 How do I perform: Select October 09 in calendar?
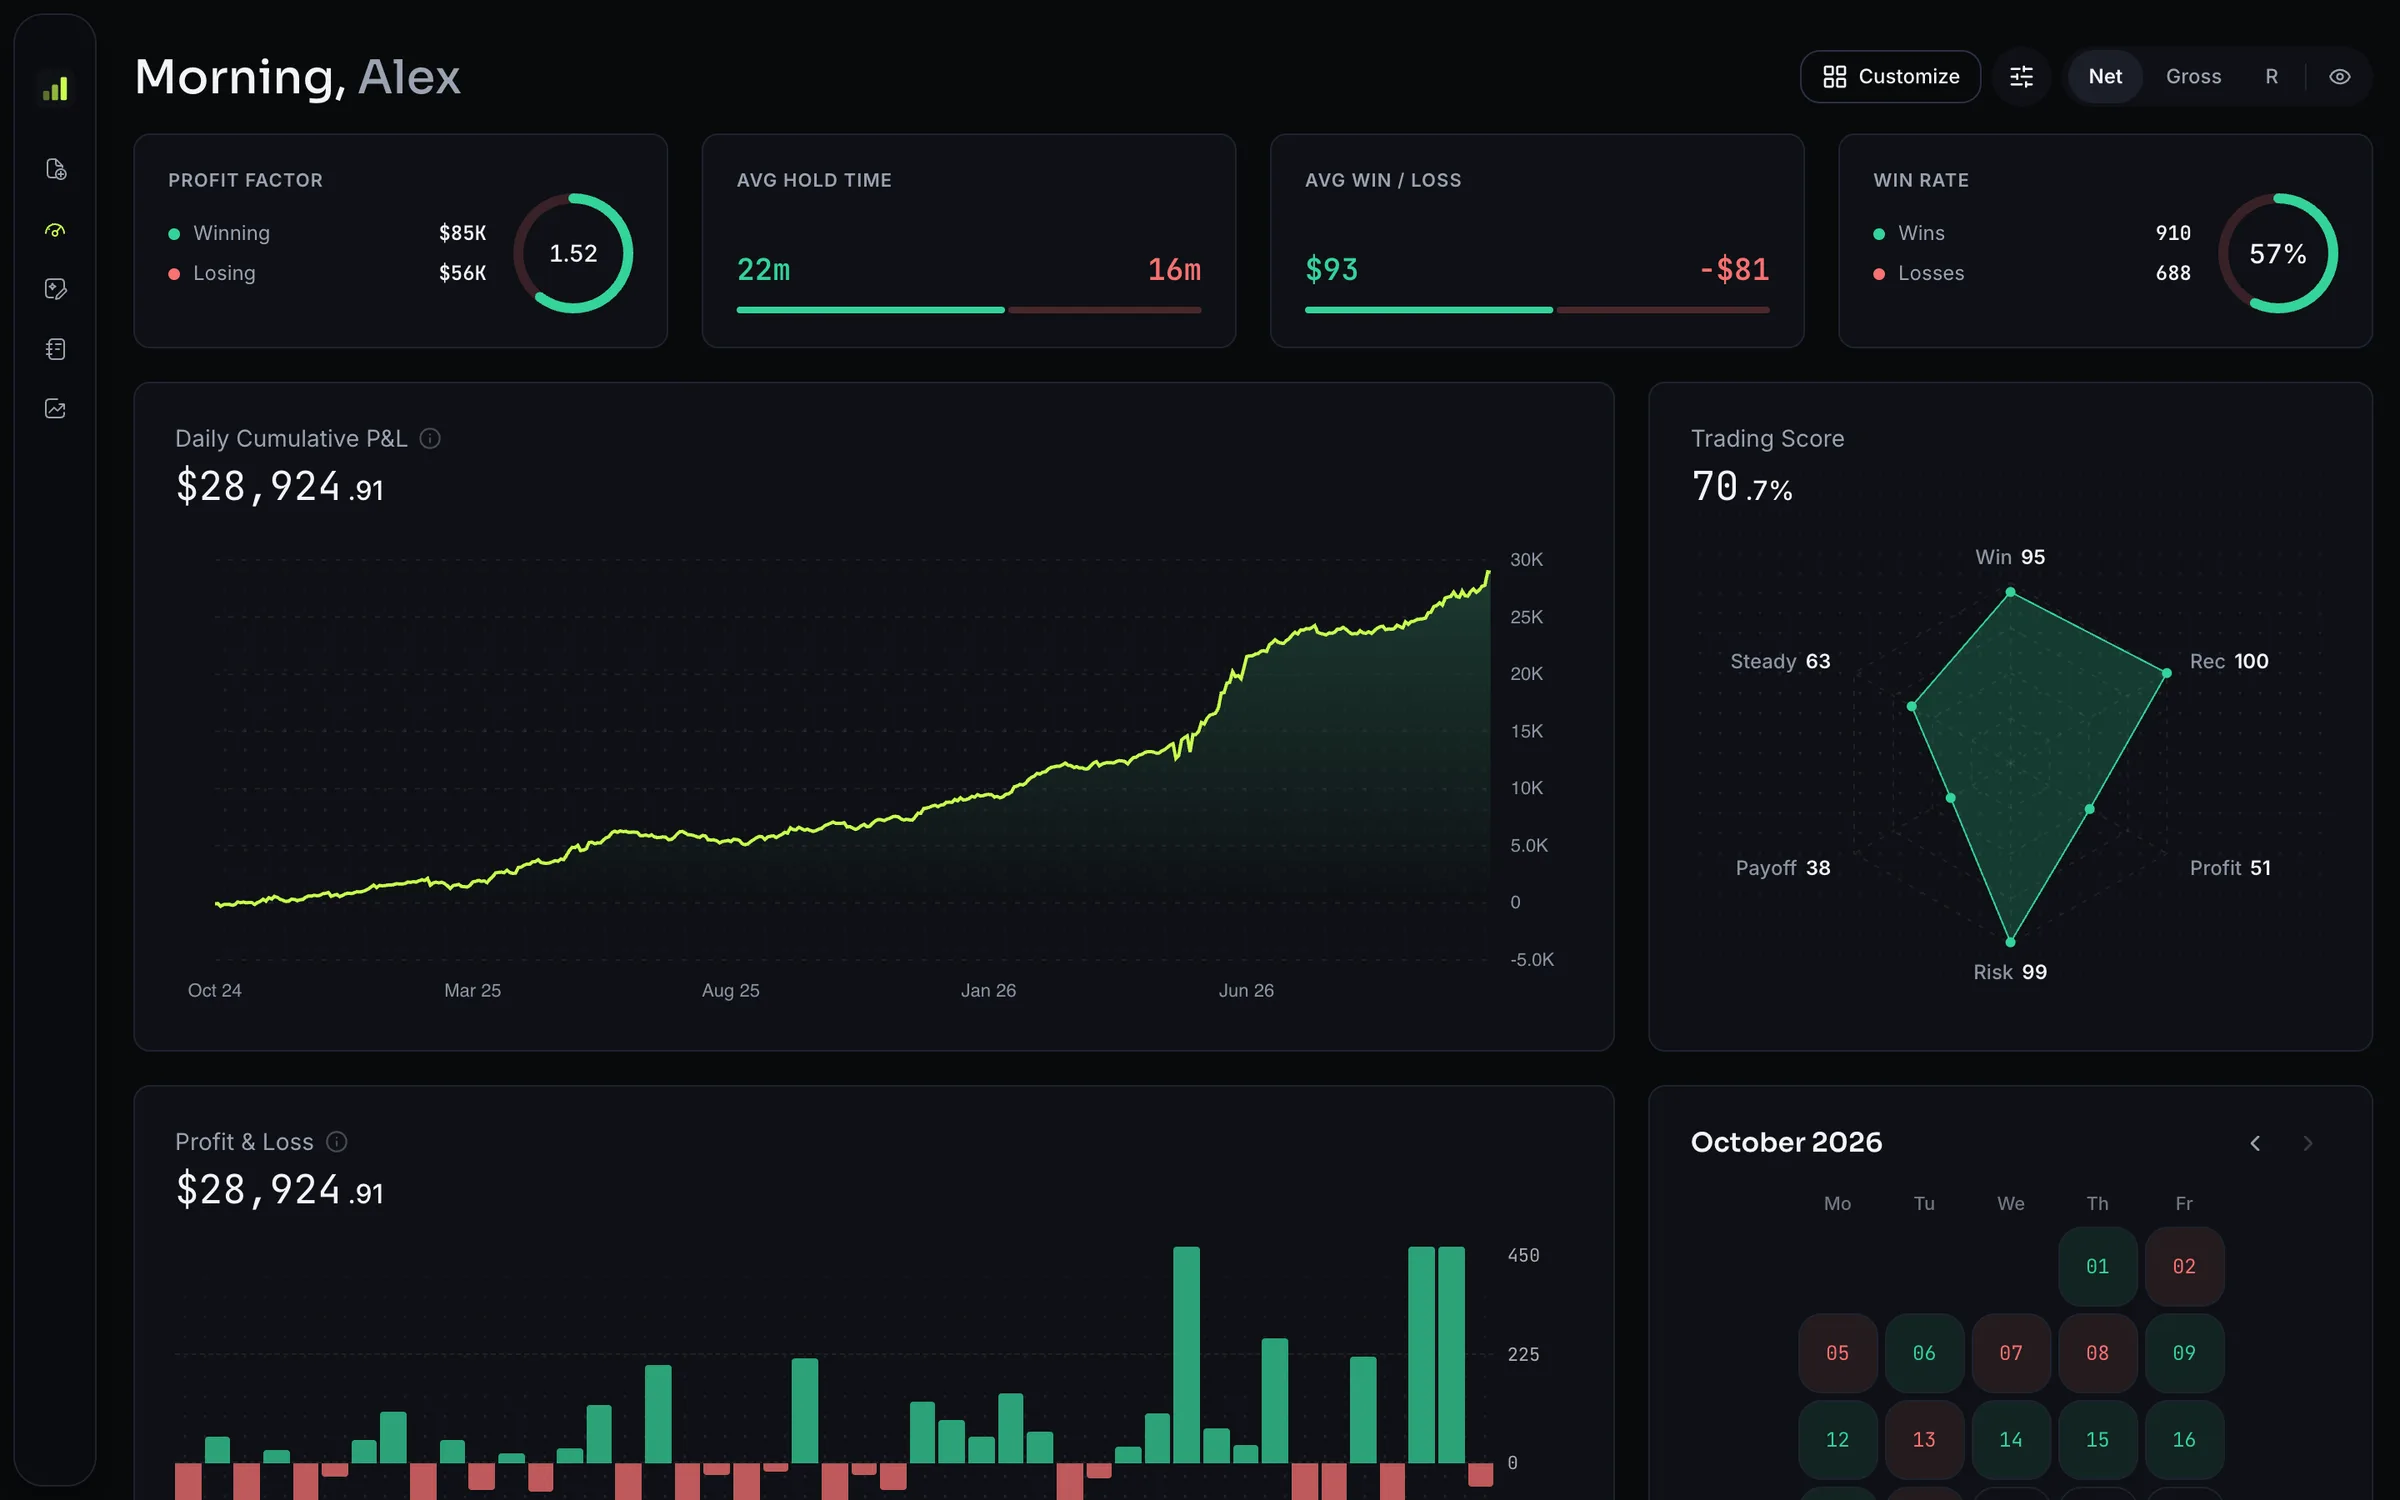tap(2184, 1353)
